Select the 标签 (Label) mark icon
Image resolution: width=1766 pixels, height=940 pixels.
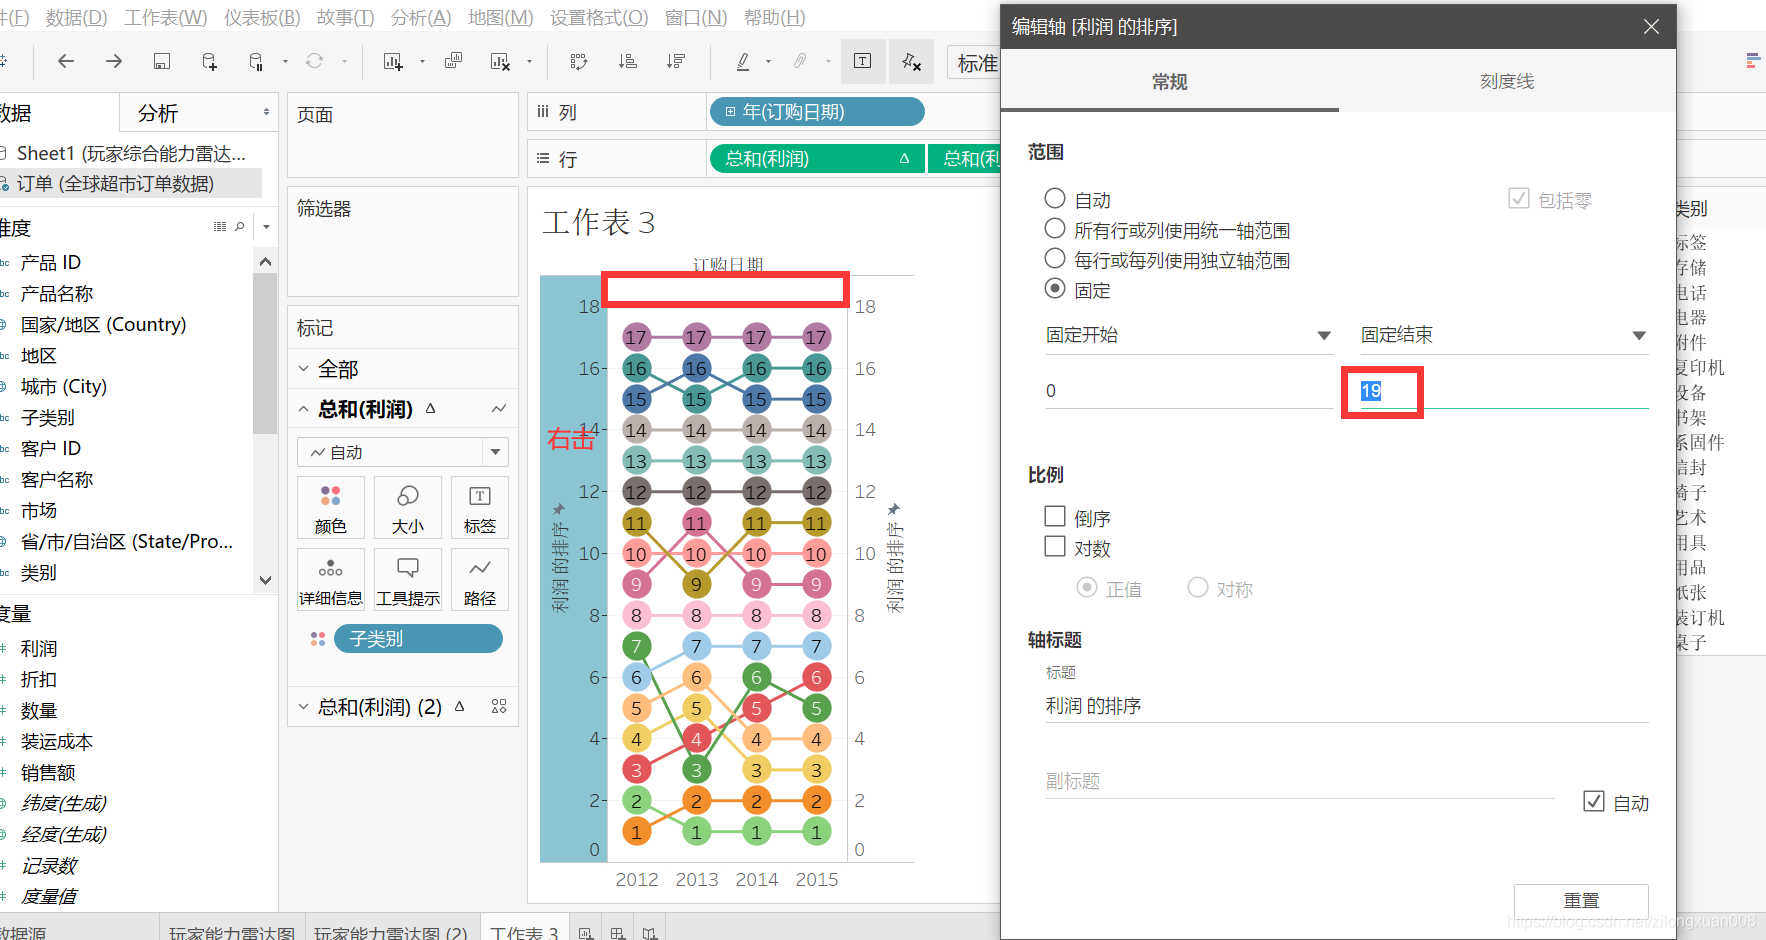(479, 508)
